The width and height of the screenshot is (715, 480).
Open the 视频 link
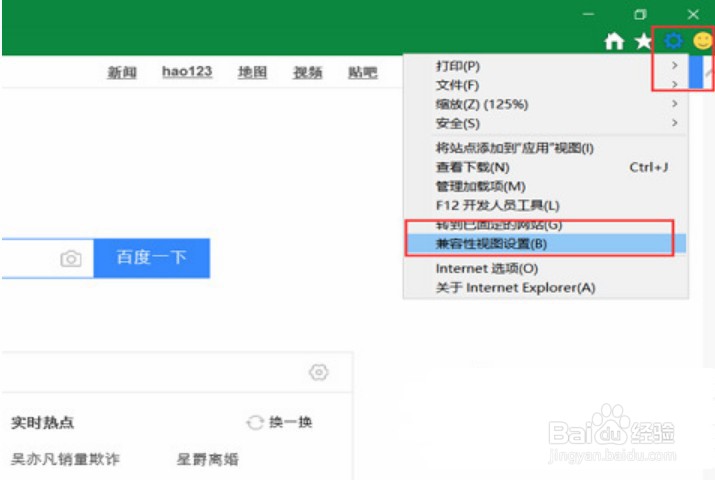[x=307, y=72]
